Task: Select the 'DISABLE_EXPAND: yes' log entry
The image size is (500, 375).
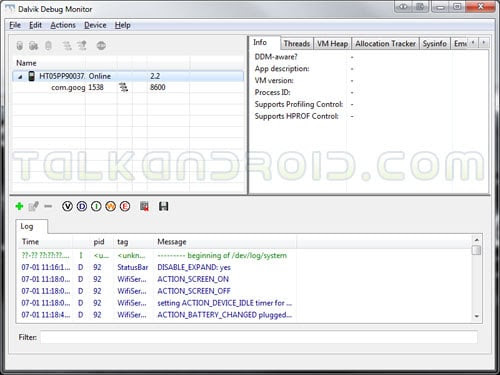Action: 245,267
